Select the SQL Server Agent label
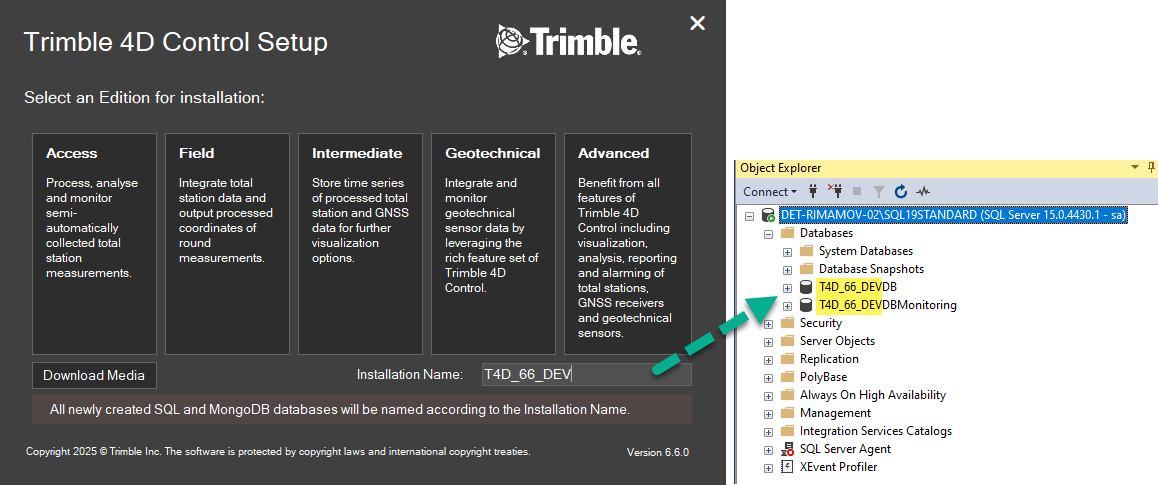This screenshot has width=1158, height=485. coord(845,450)
